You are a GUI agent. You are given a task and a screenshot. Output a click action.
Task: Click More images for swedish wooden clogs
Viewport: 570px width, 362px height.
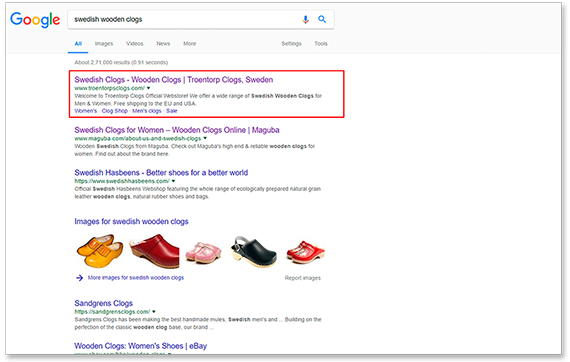coord(136,278)
